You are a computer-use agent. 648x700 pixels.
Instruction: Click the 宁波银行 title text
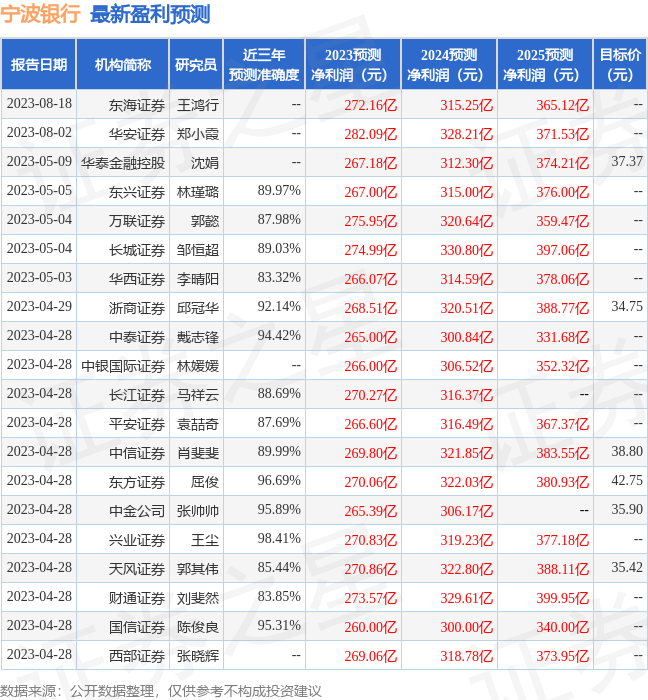tap(40, 14)
